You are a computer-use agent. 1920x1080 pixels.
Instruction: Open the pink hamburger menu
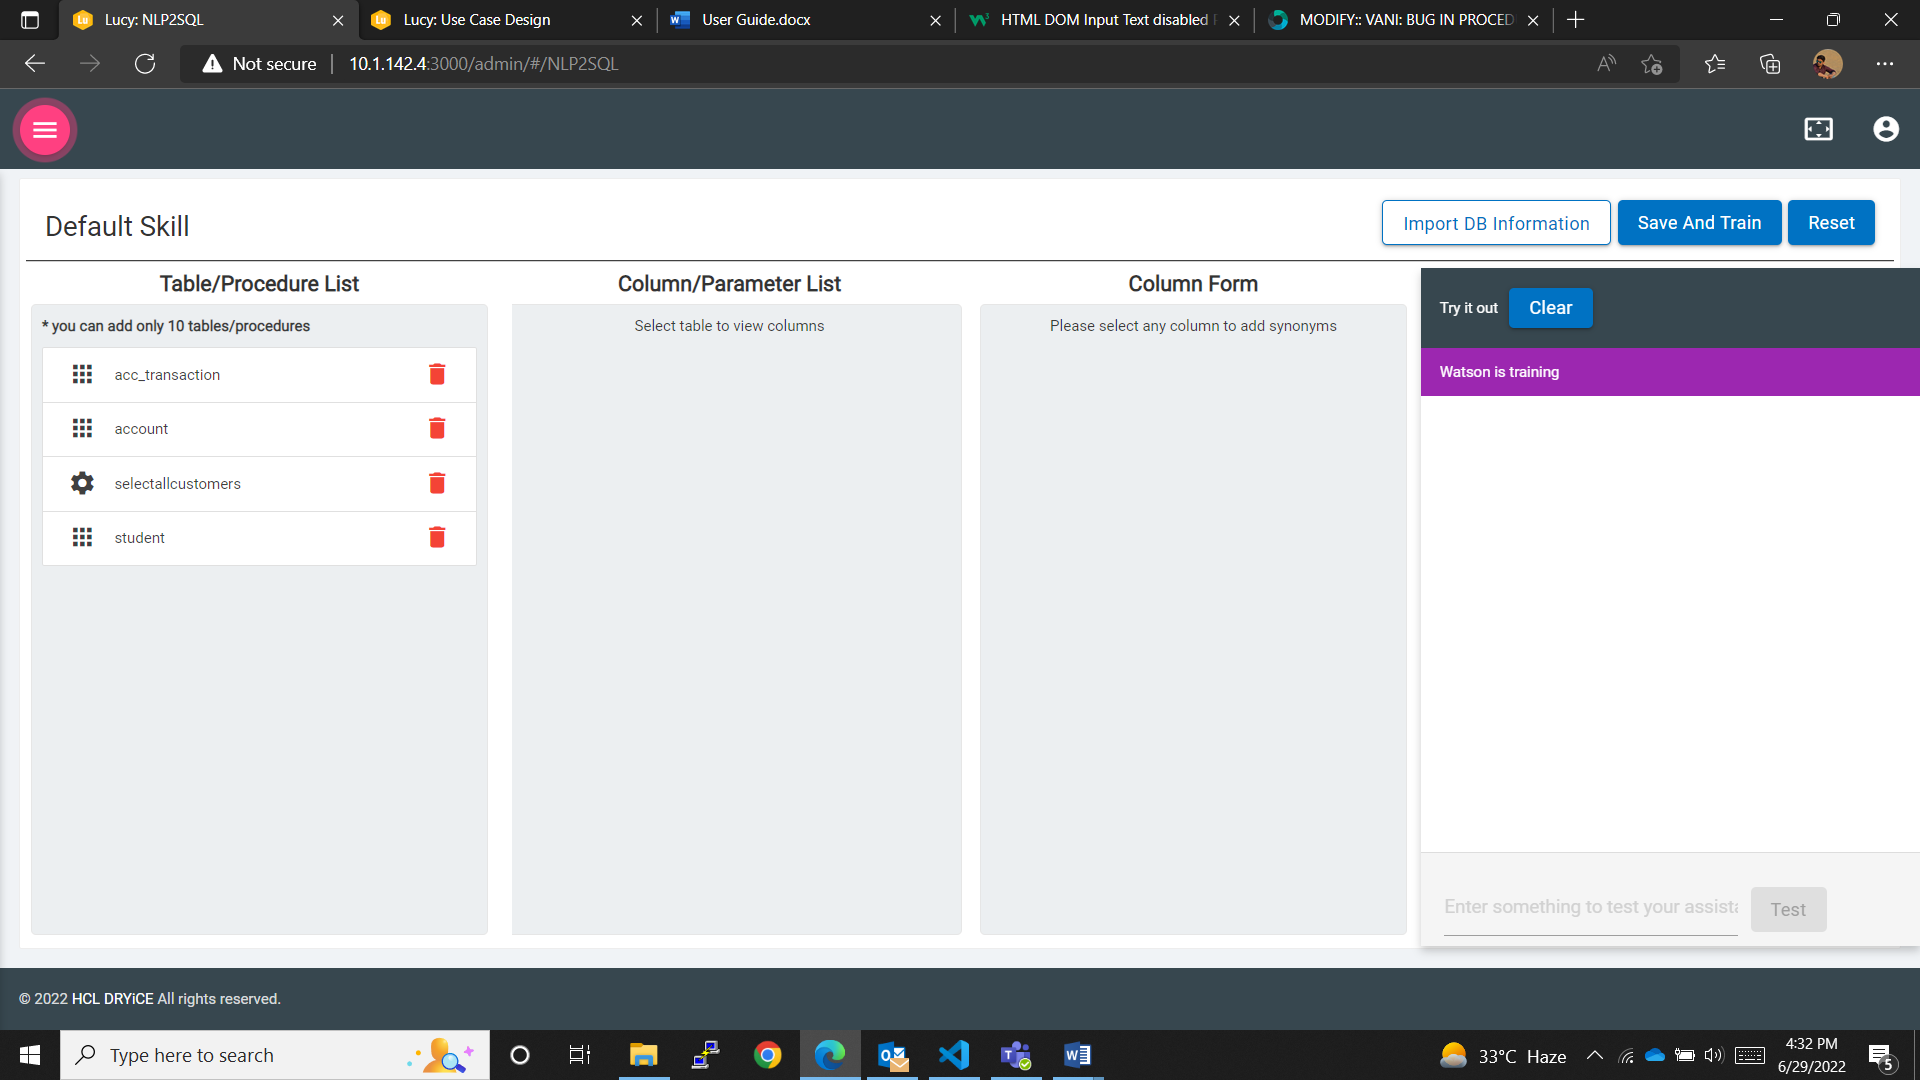pos(45,130)
